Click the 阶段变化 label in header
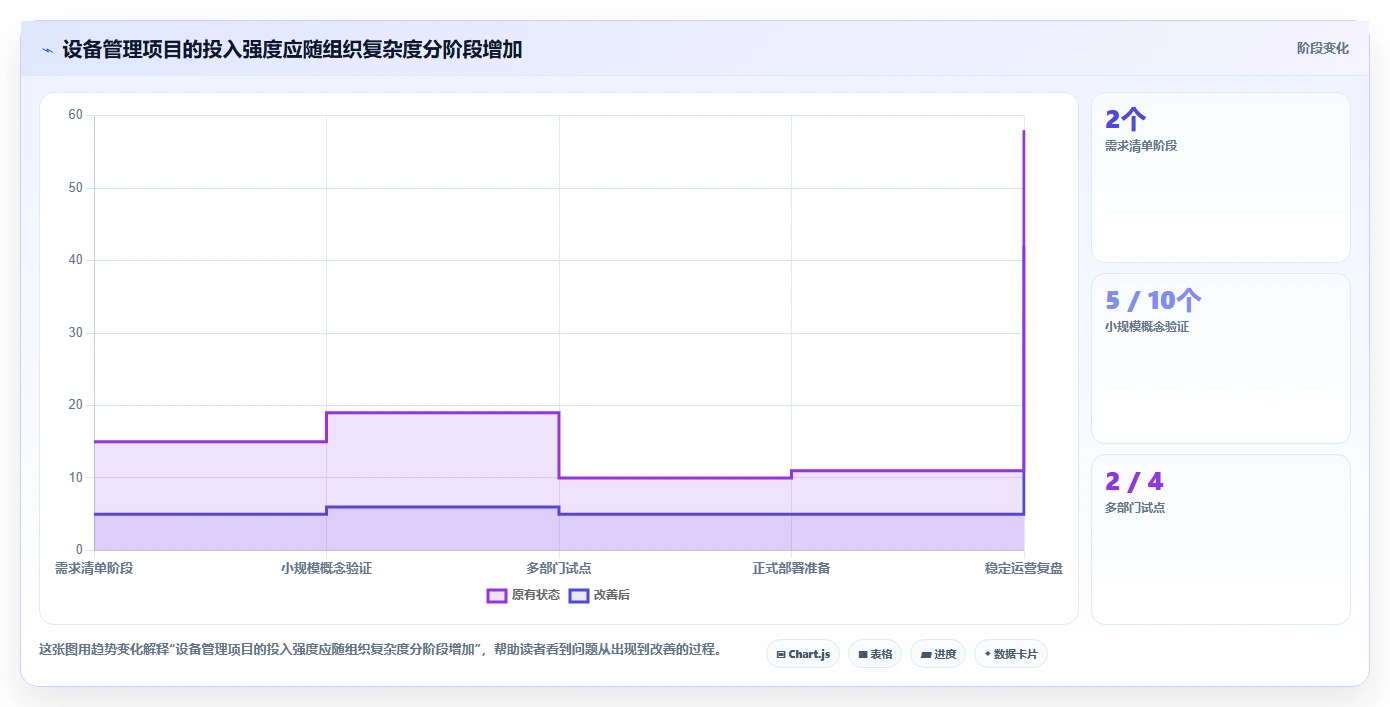The width and height of the screenshot is (1390, 707). [1322, 48]
